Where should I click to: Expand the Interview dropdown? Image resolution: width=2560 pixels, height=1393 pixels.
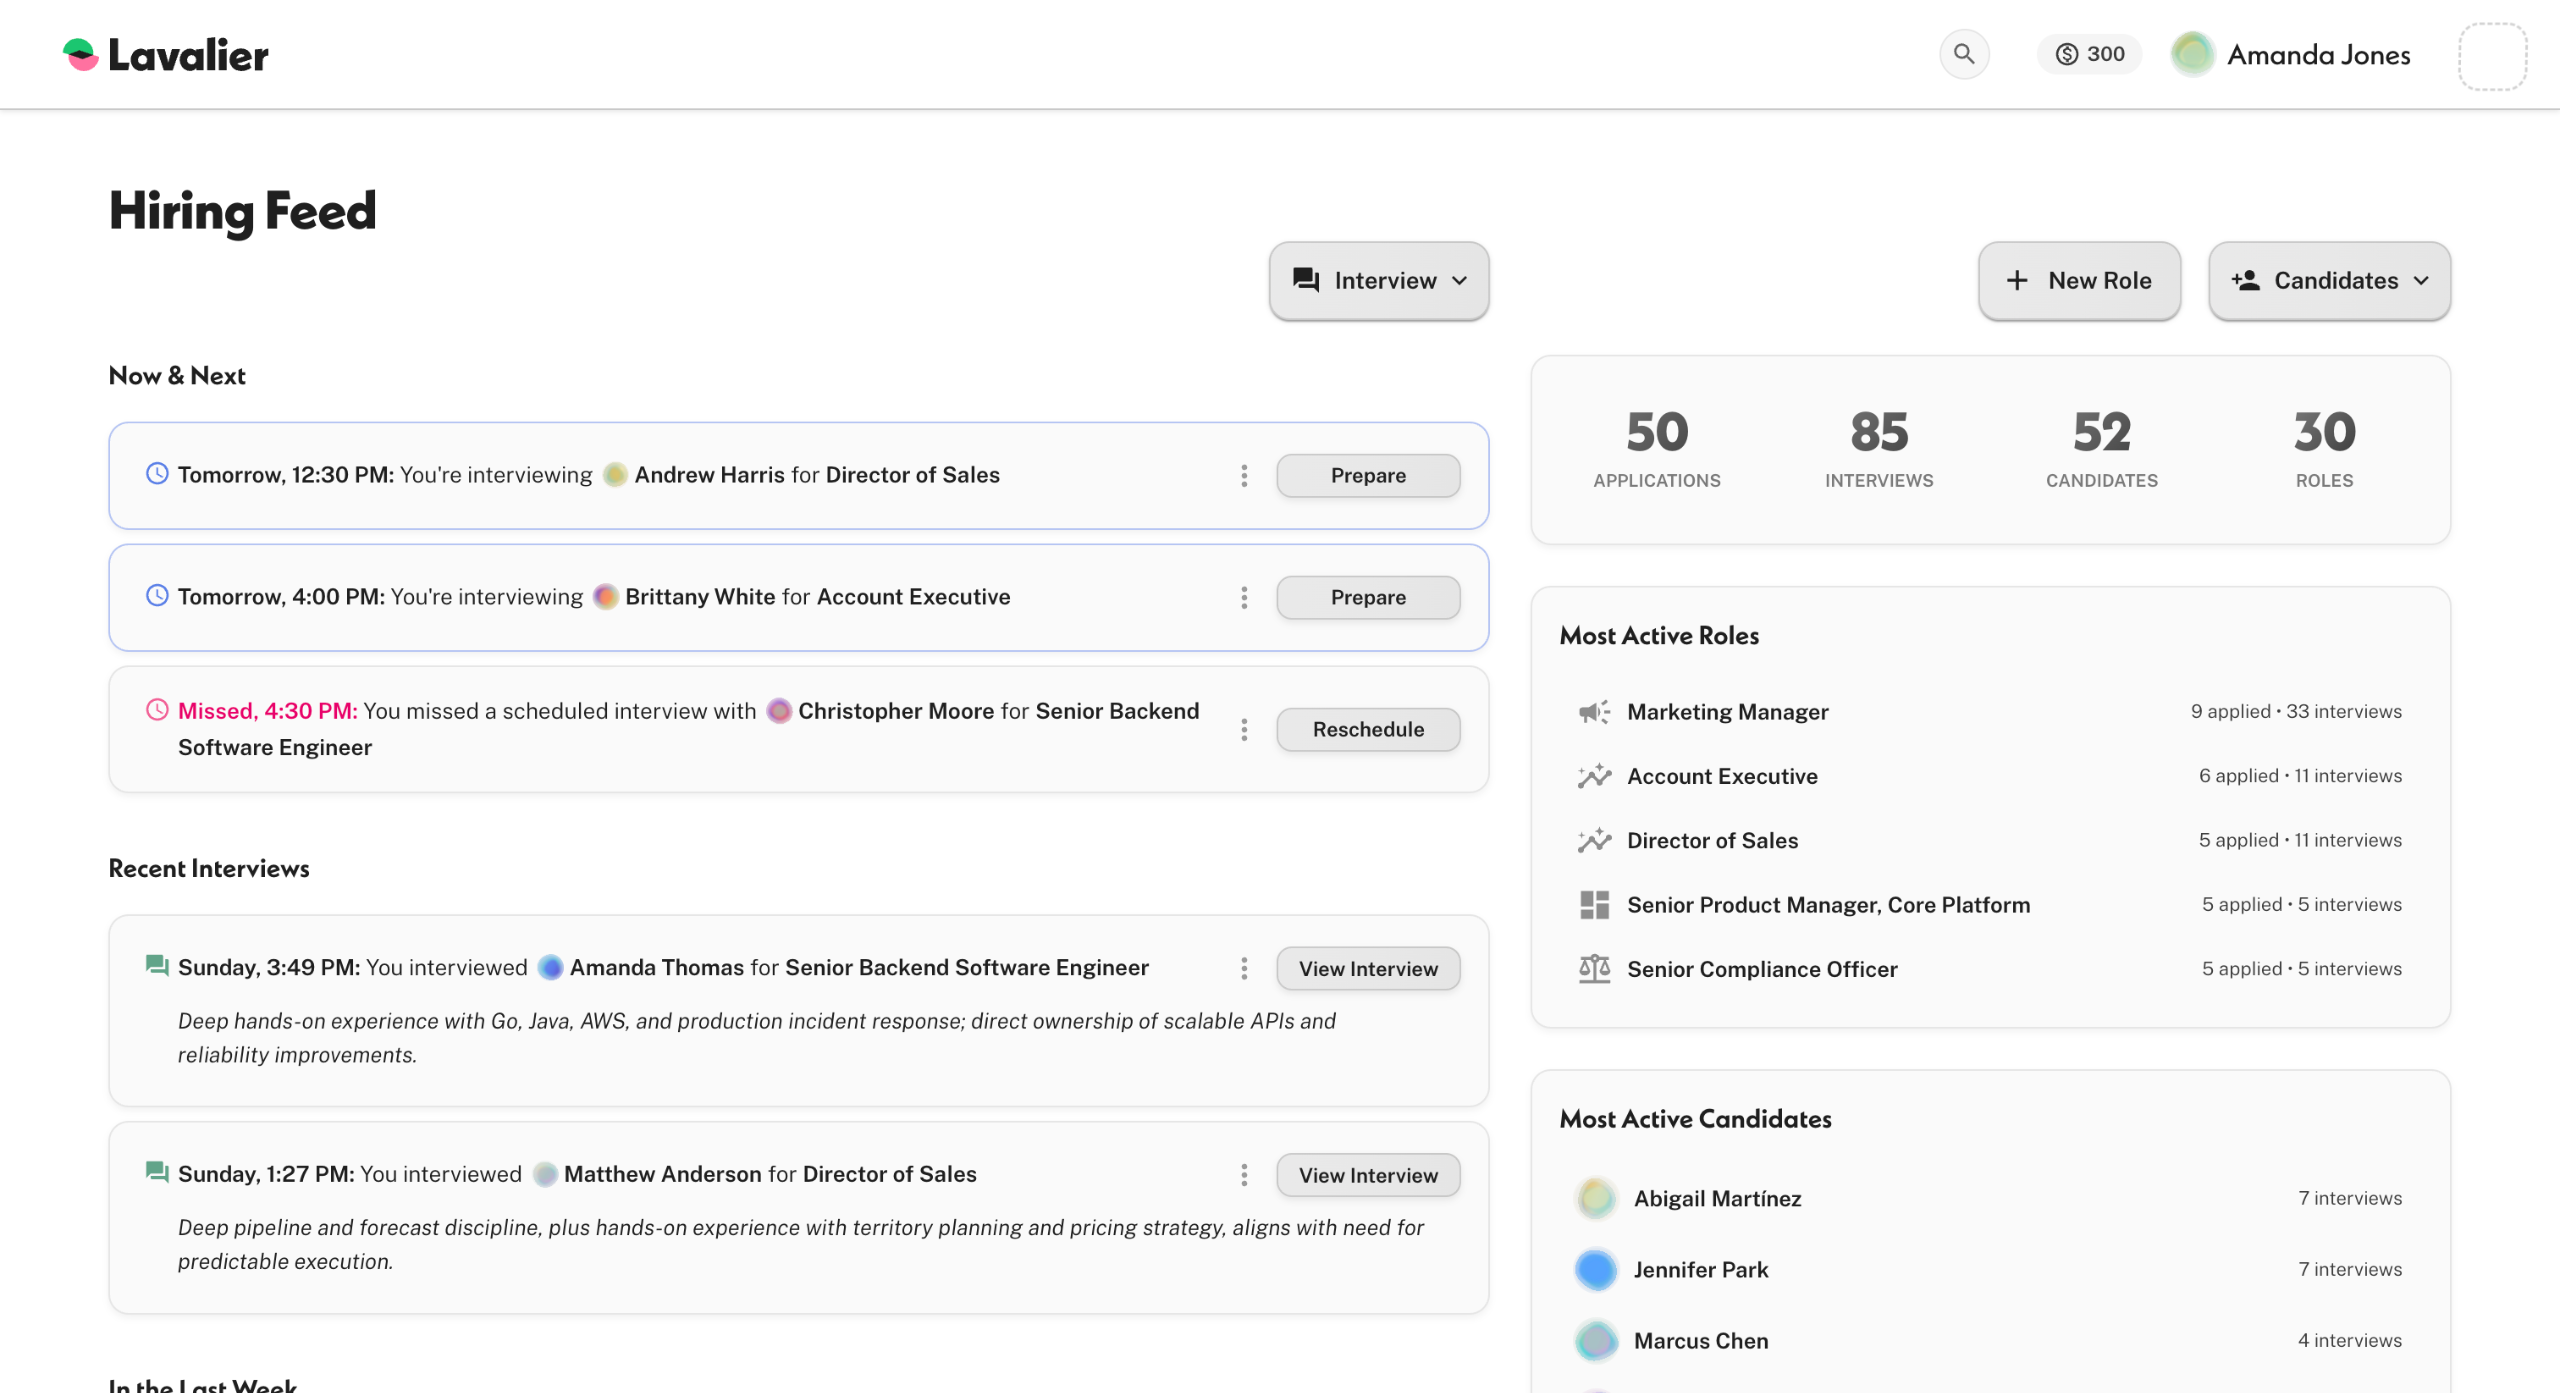[1379, 281]
